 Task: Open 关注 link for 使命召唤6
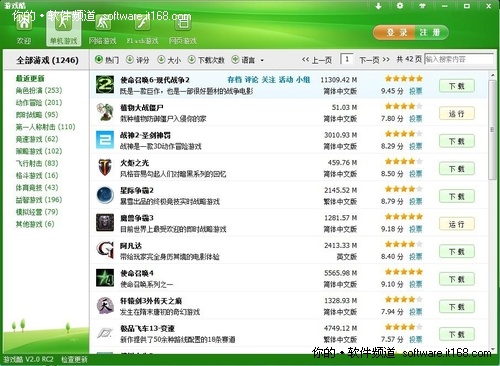(x=268, y=80)
